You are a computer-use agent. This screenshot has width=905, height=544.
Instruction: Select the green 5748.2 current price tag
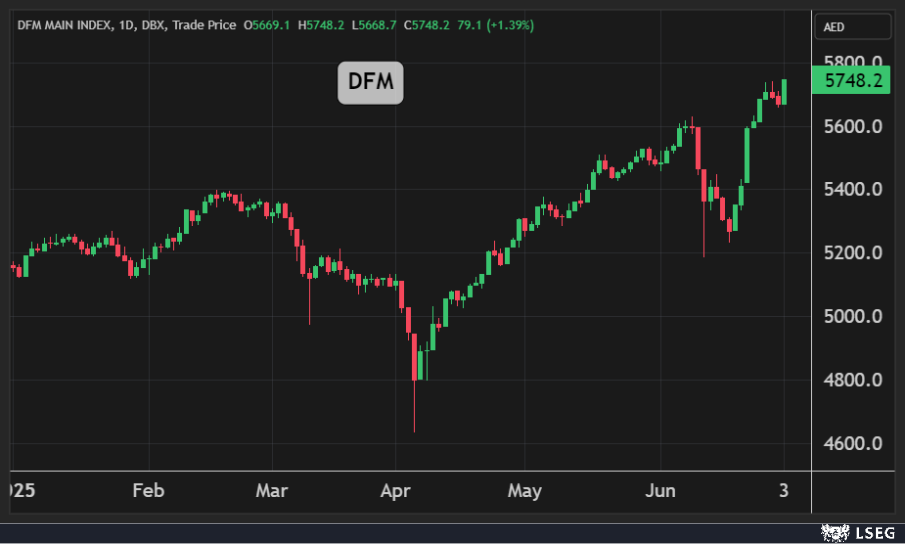851,81
